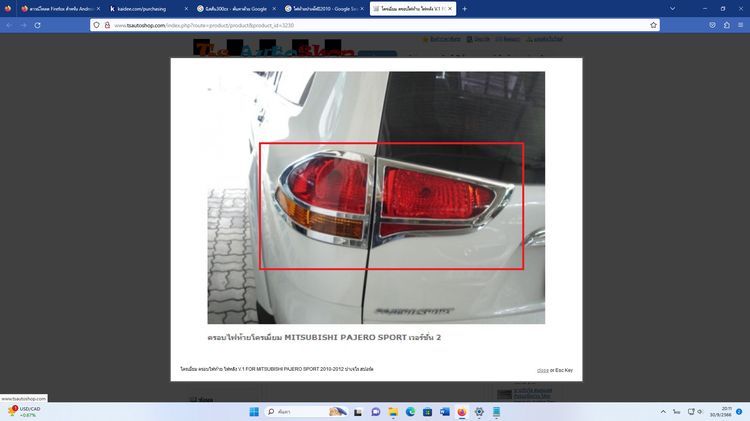Switch to the kaidee.com/purchasing tab
750x421 pixels.
(147, 9)
